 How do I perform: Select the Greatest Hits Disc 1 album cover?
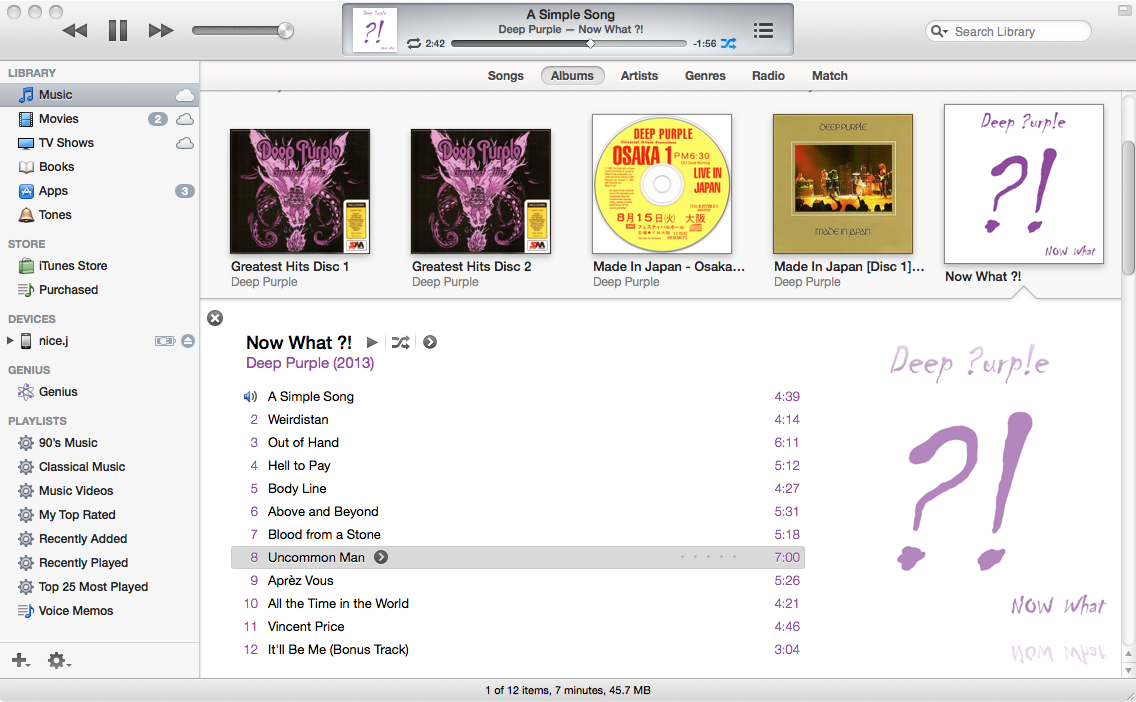(300, 191)
